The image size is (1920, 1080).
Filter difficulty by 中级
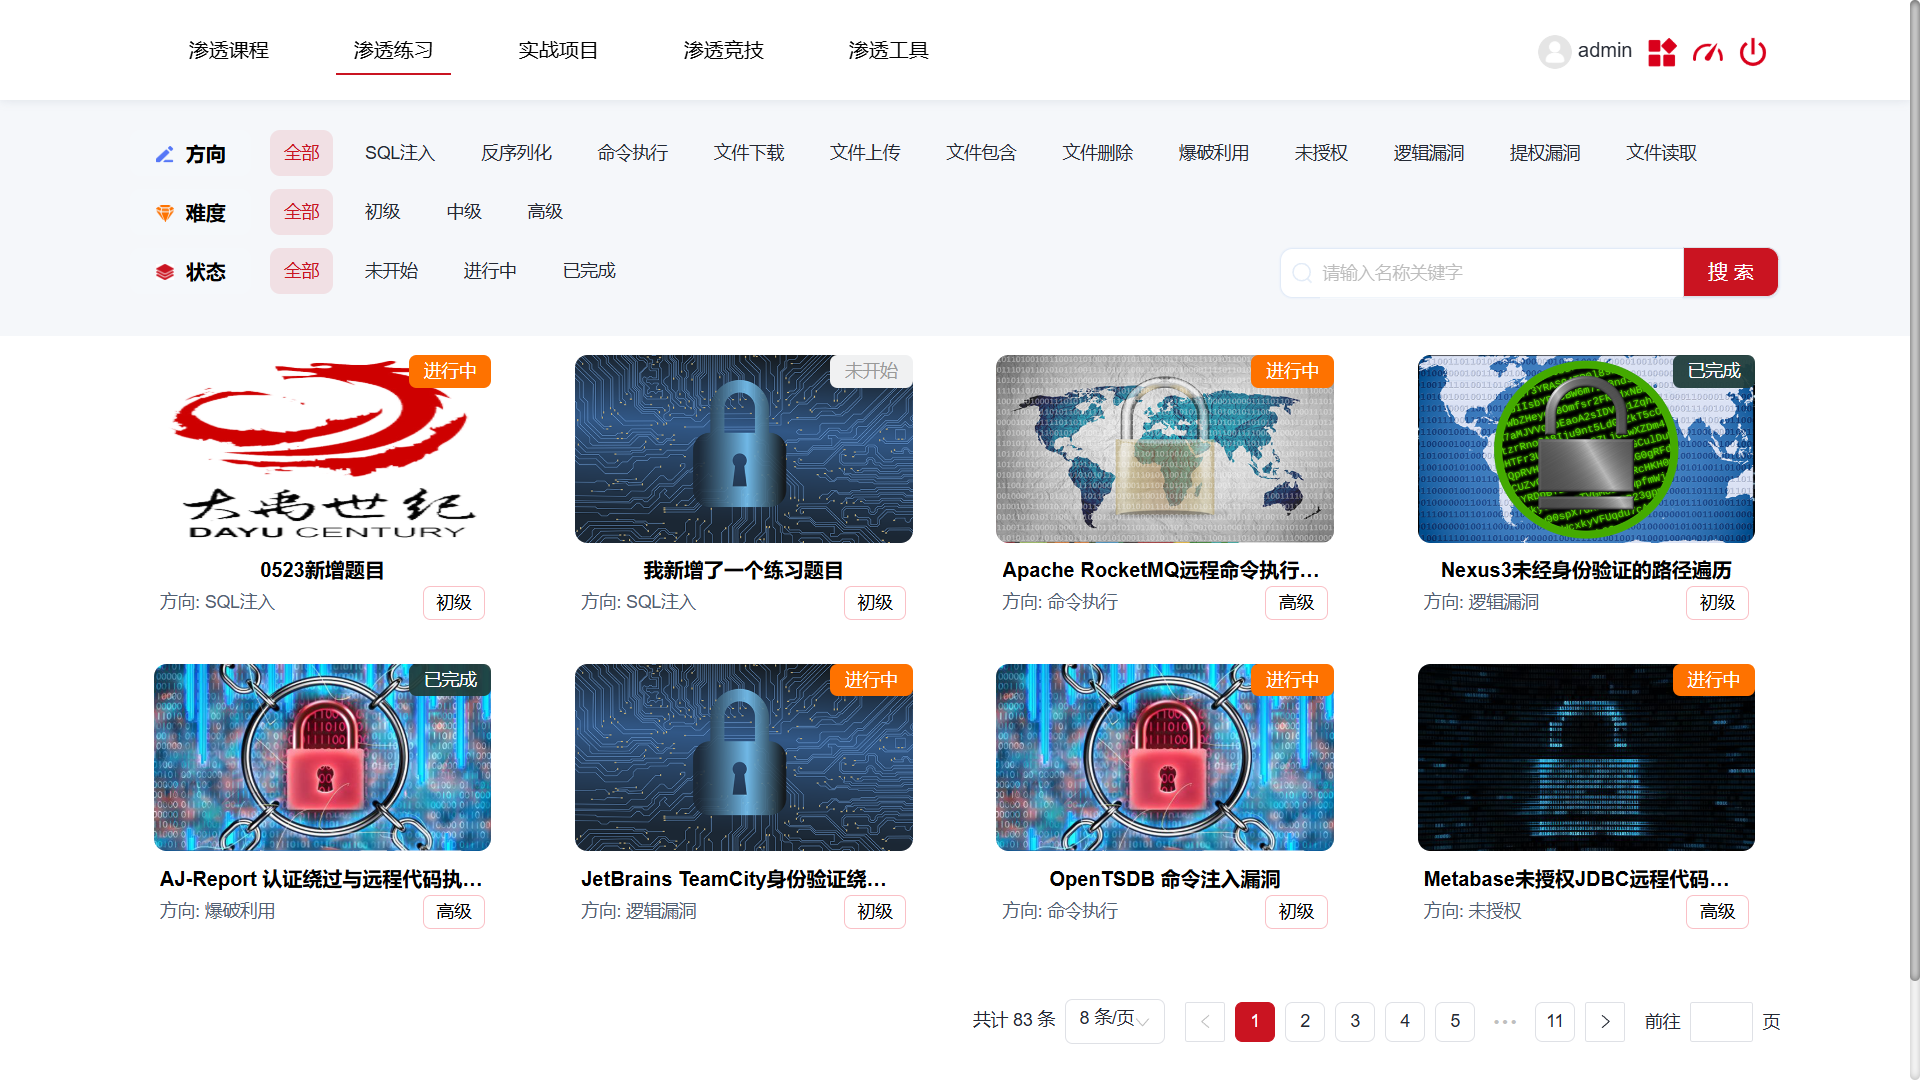[464, 212]
